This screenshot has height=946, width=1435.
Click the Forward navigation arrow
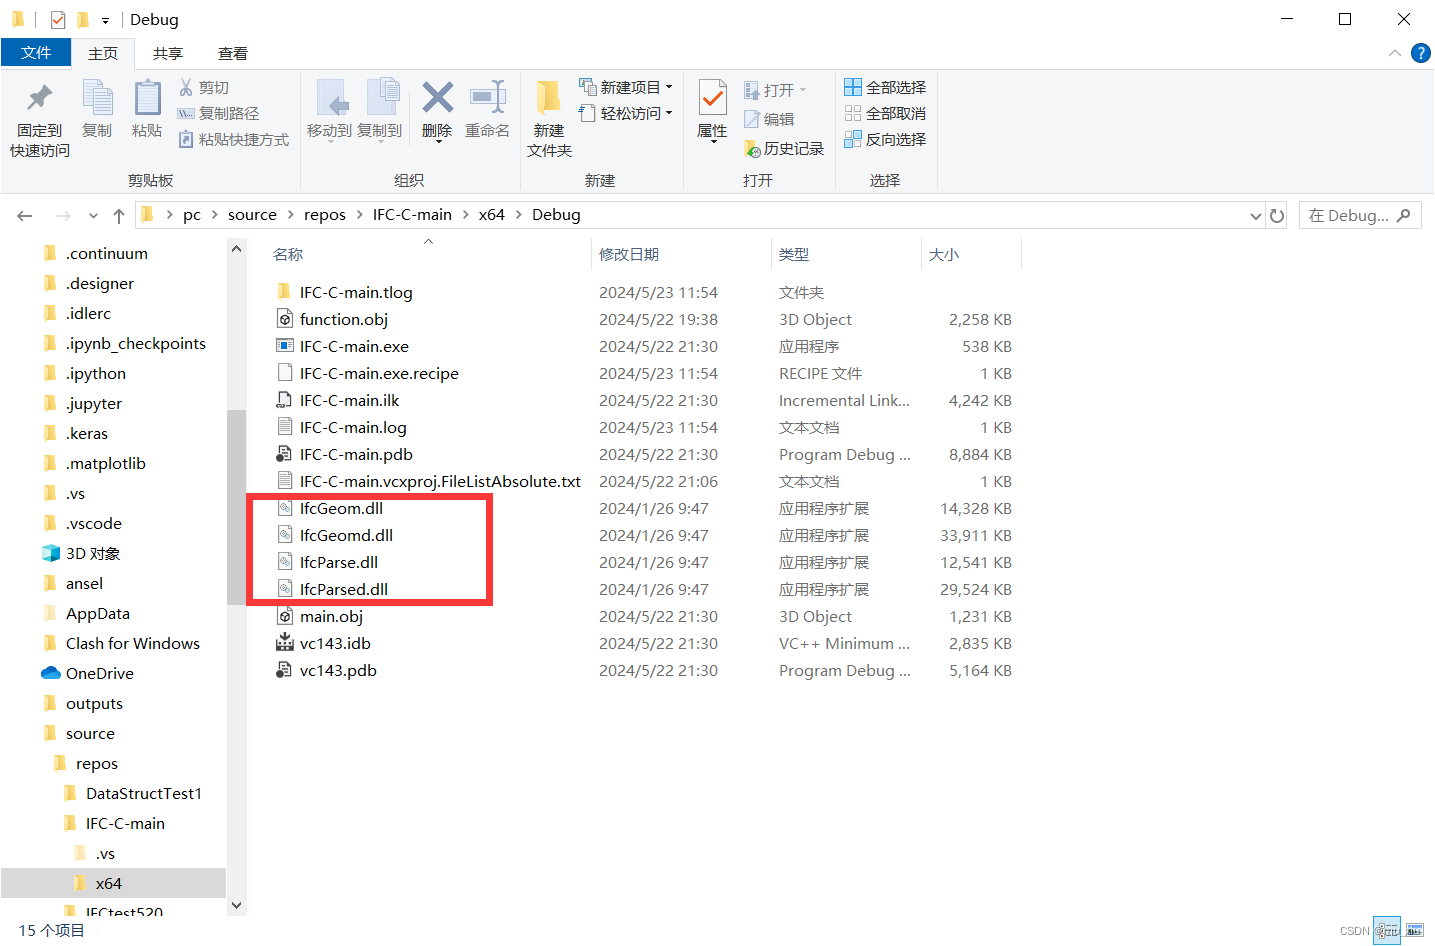coord(63,216)
